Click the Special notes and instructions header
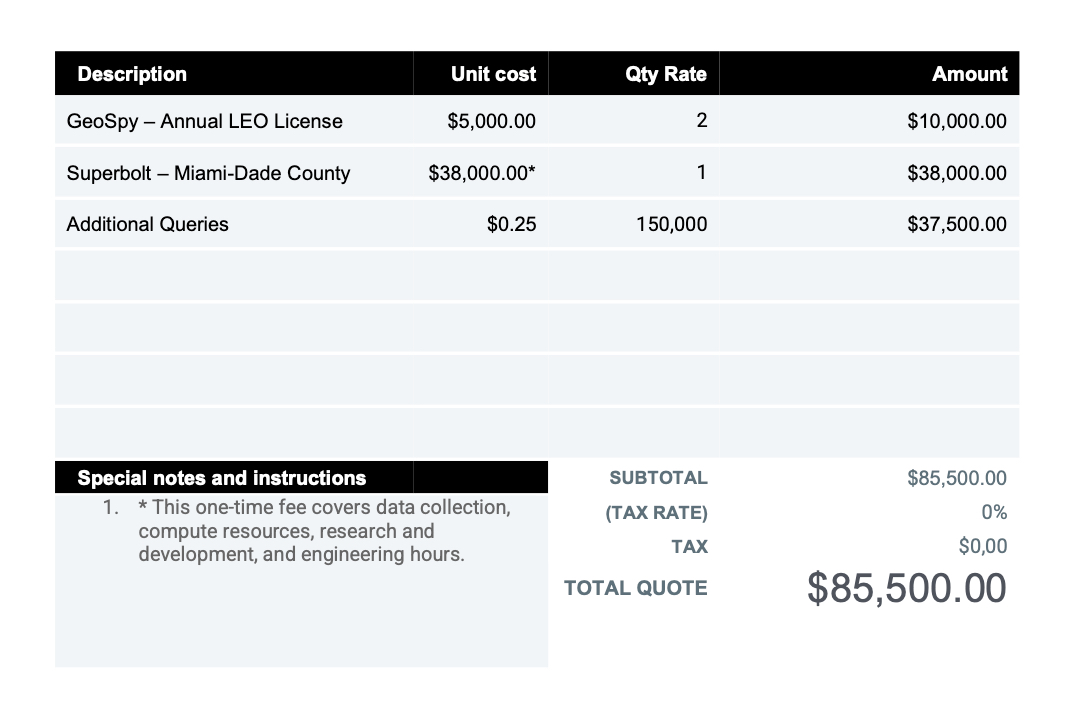This screenshot has height=716, width=1084. pyautogui.click(x=222, y=478)
